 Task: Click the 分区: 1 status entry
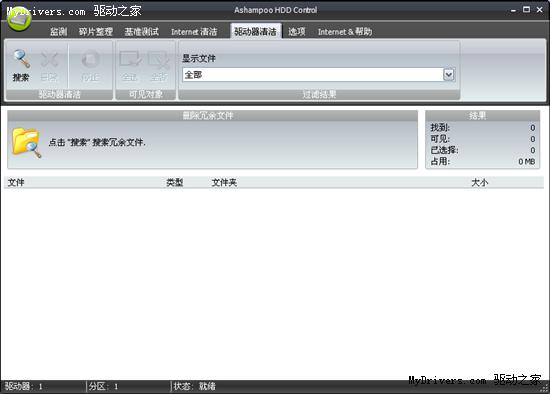tap(103, 386)
